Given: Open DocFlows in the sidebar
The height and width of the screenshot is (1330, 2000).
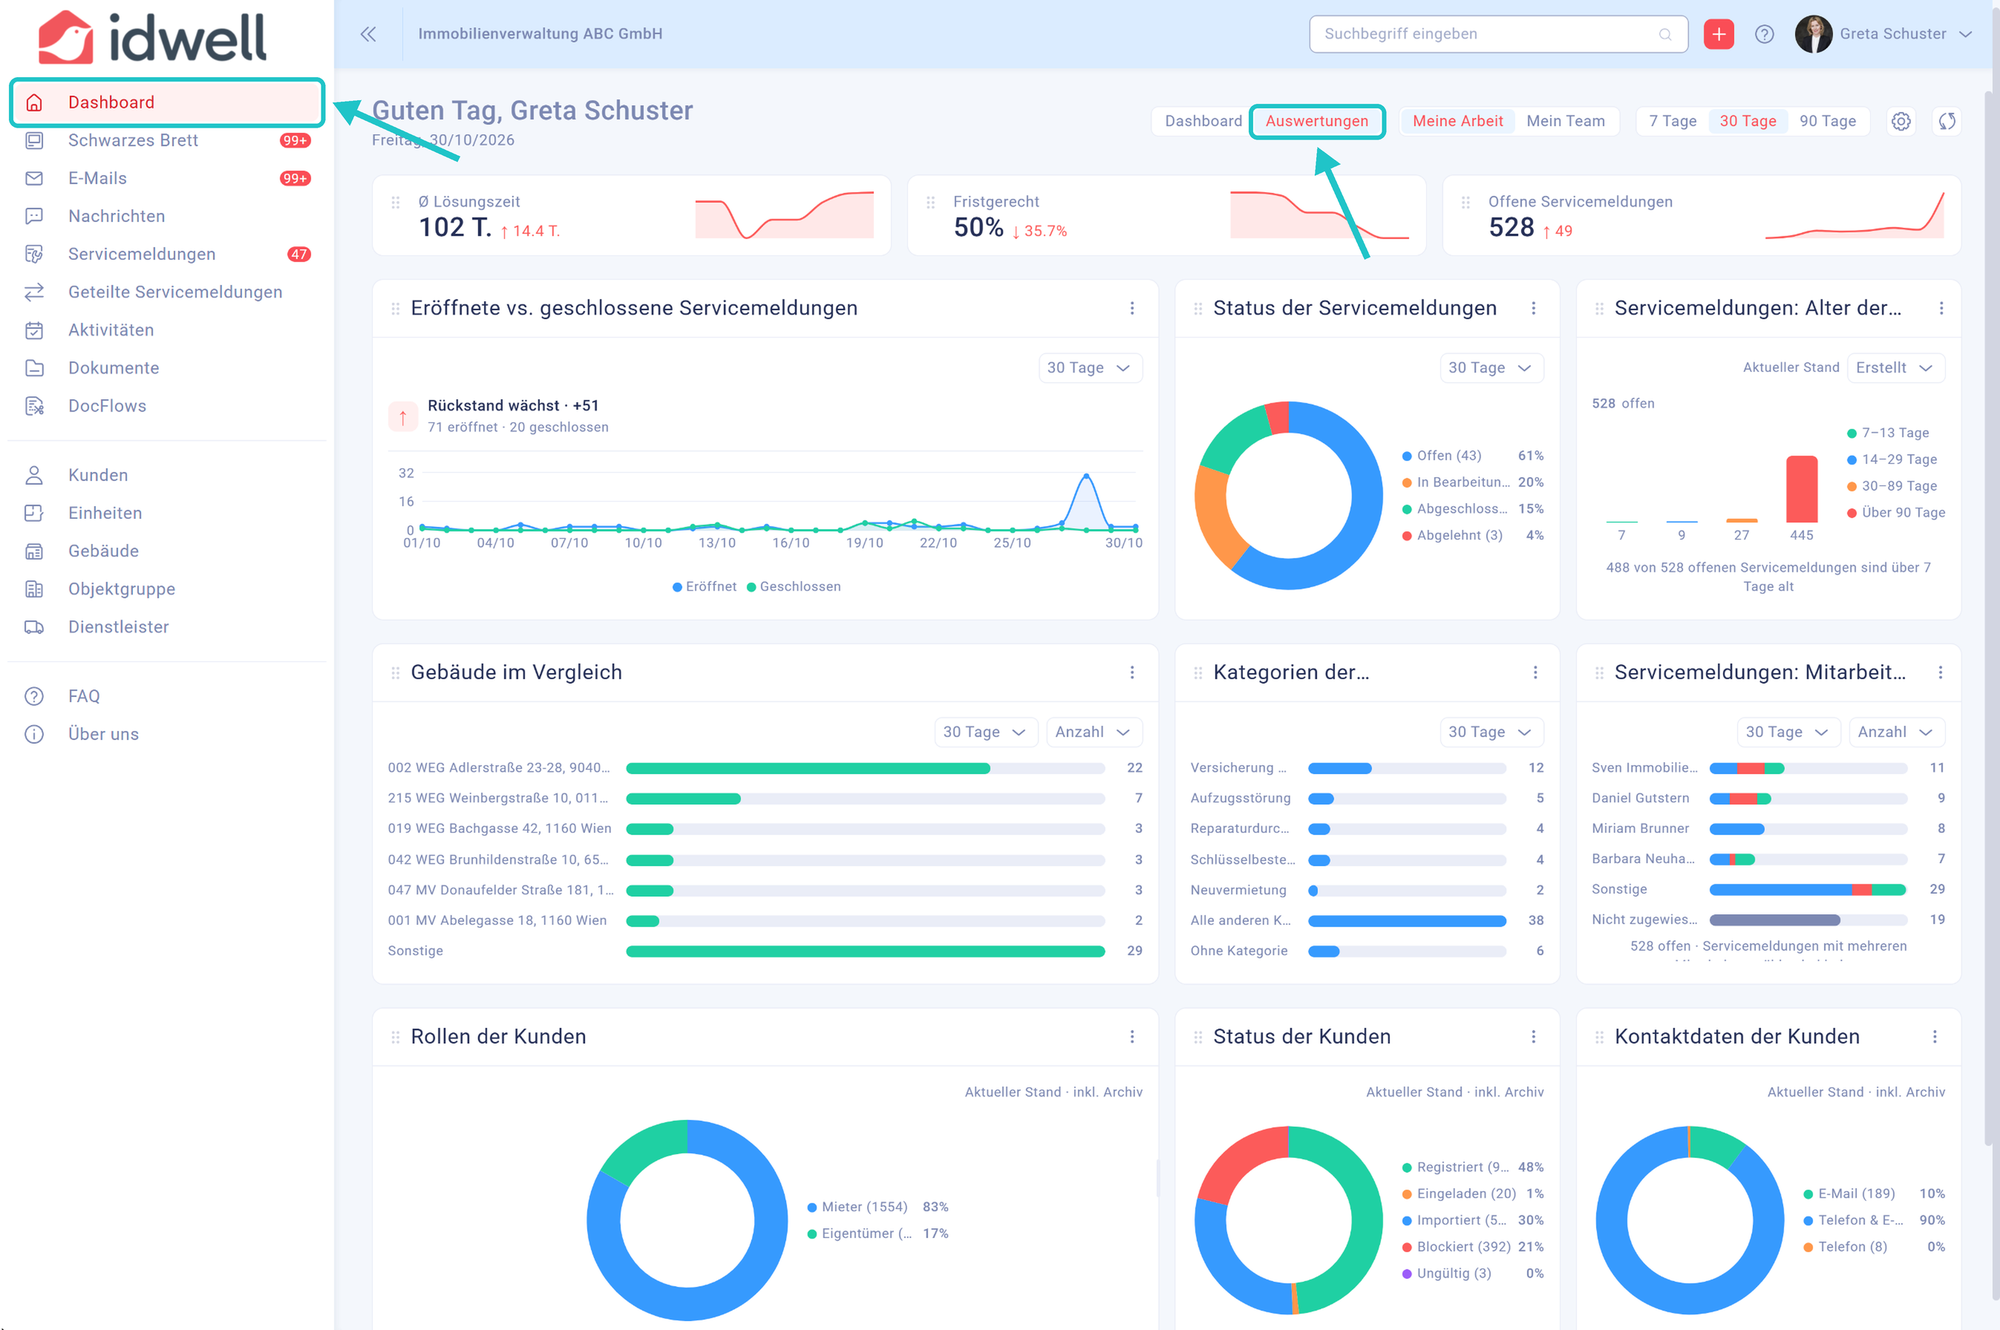Looking at the screenshot, I should pyautogui.click(x=168, y=406).
